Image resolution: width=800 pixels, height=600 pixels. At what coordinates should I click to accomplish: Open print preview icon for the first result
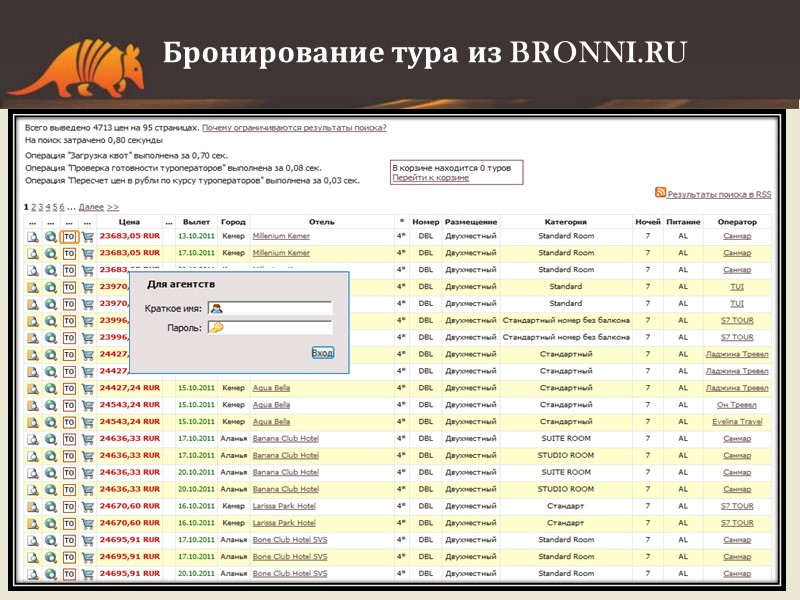click(31, 237)
